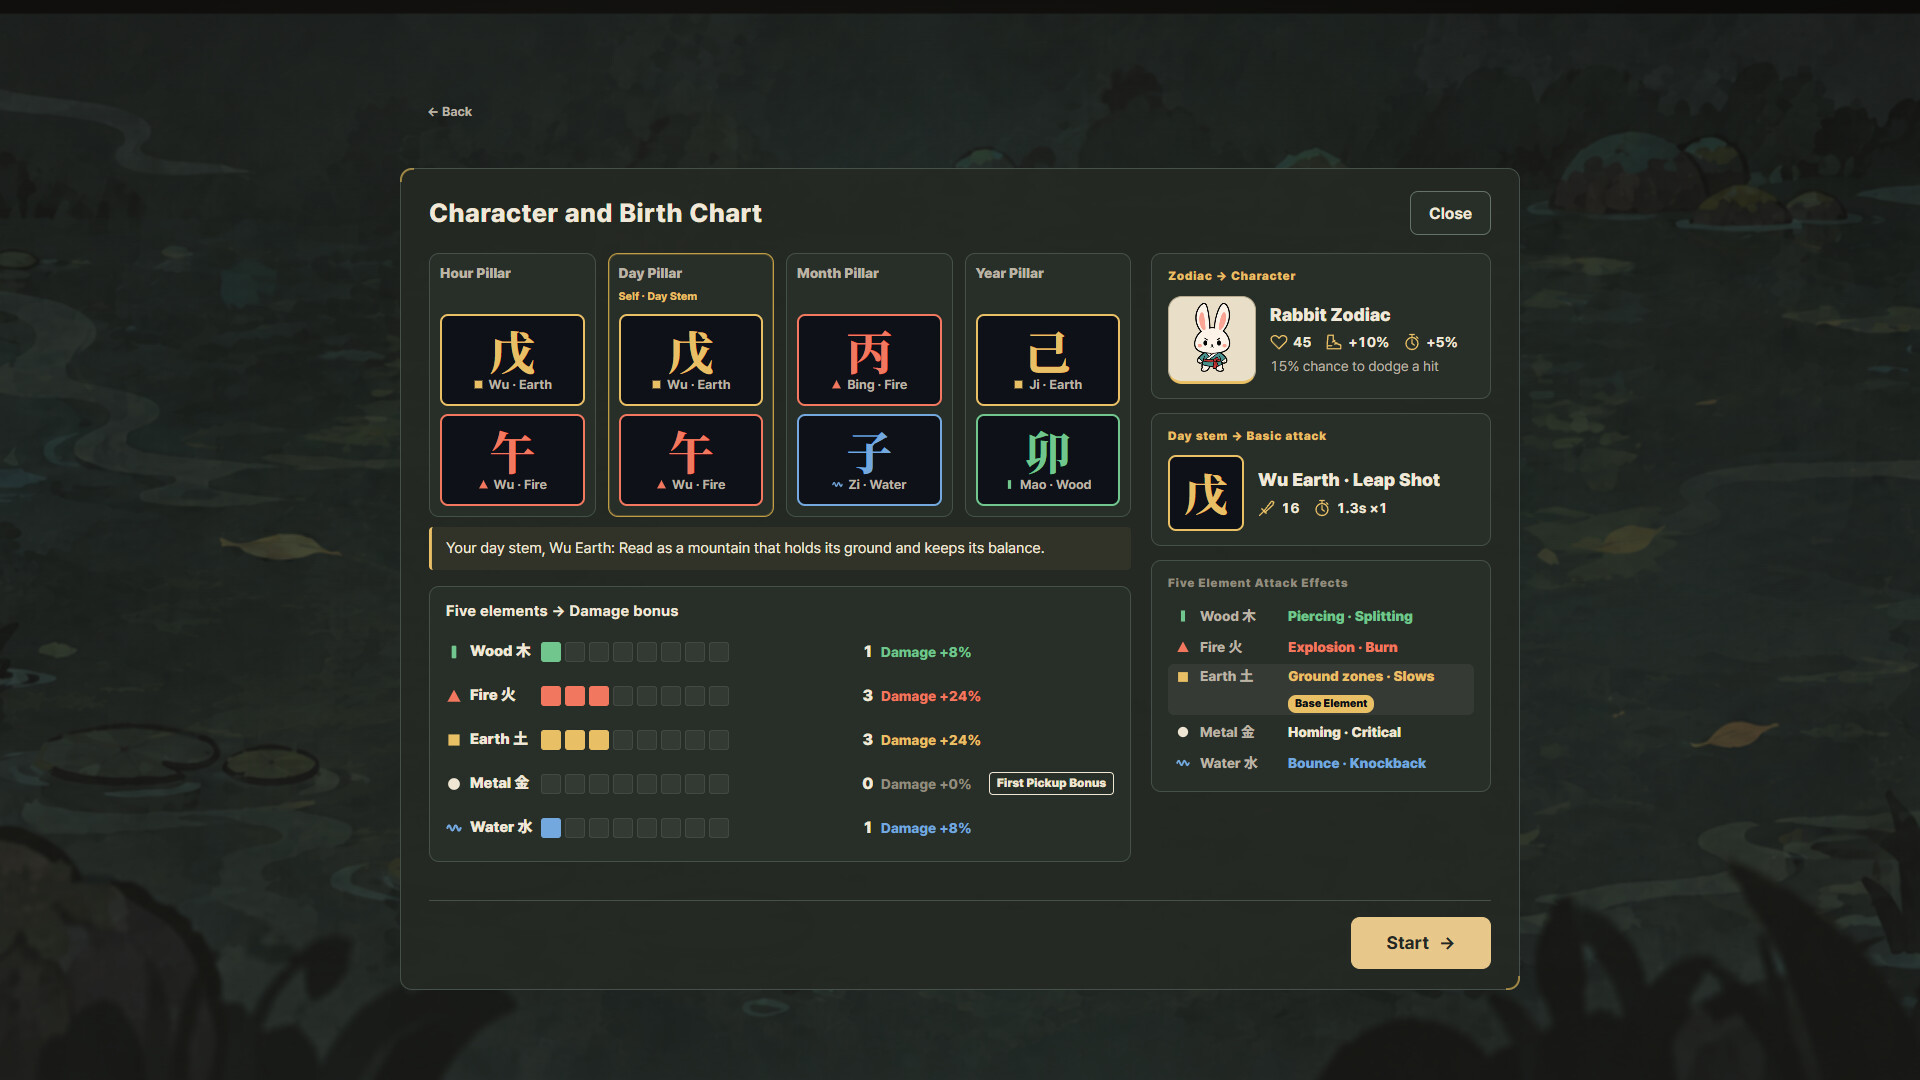1920x1080 pixels.
Task: Select the Year Pillar Mao Wood card
Action: tap(1048, 460)
